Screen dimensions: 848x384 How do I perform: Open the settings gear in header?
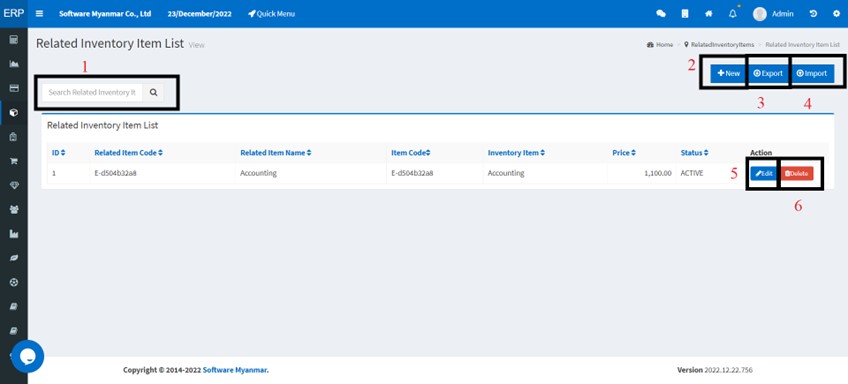pyautogui.click(x=837, y=14)
